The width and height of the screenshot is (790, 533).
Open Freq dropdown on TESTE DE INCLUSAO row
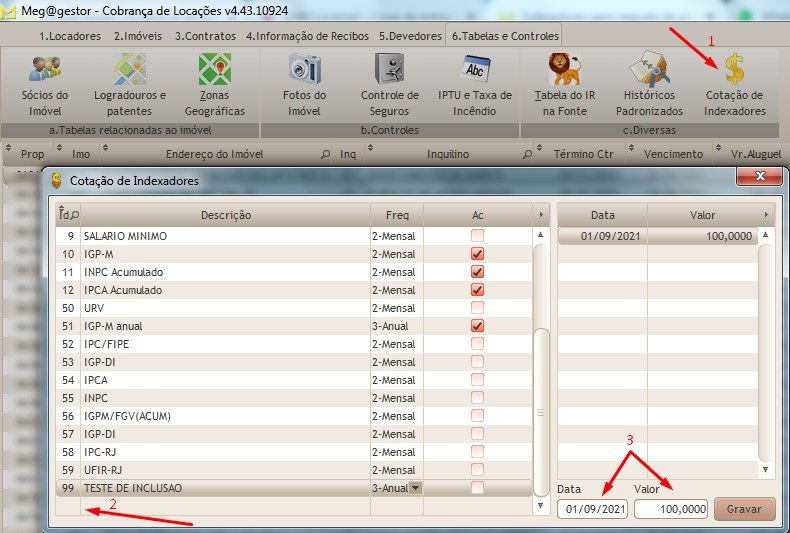pos(415,488)
